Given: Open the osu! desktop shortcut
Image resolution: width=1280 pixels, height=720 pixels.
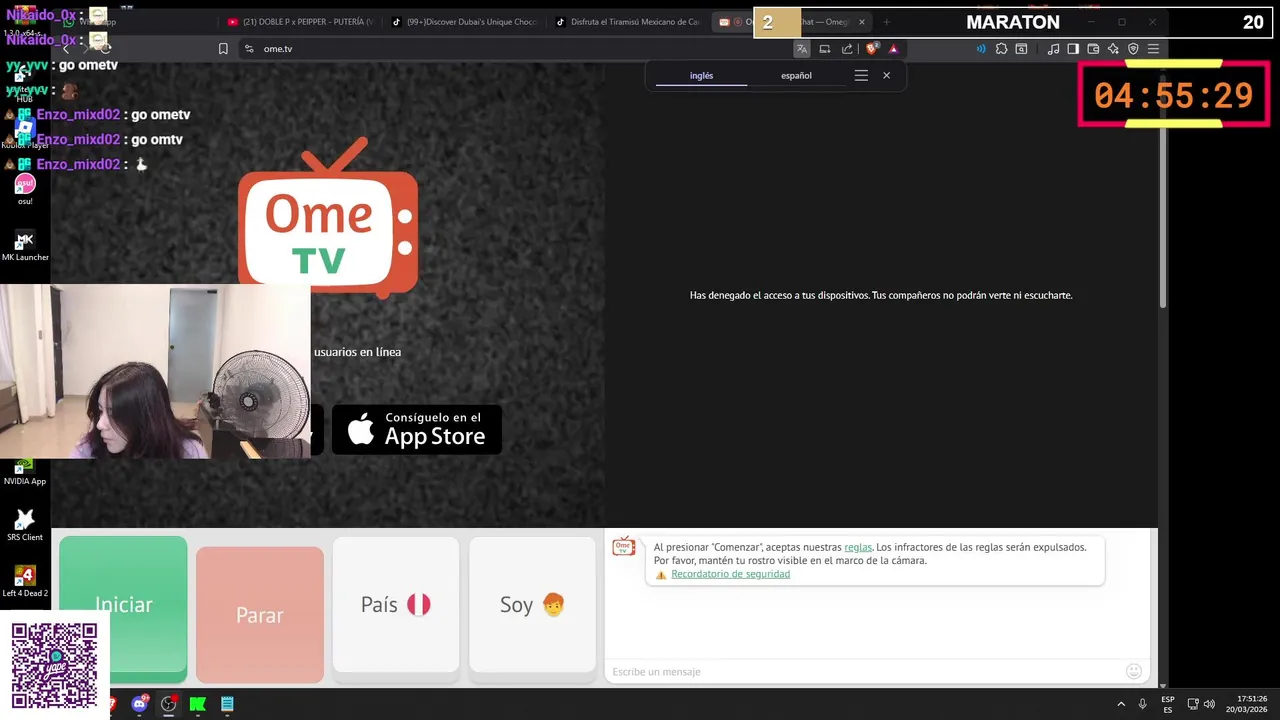Looking at the screenshot, I should (x=25, y=189).
